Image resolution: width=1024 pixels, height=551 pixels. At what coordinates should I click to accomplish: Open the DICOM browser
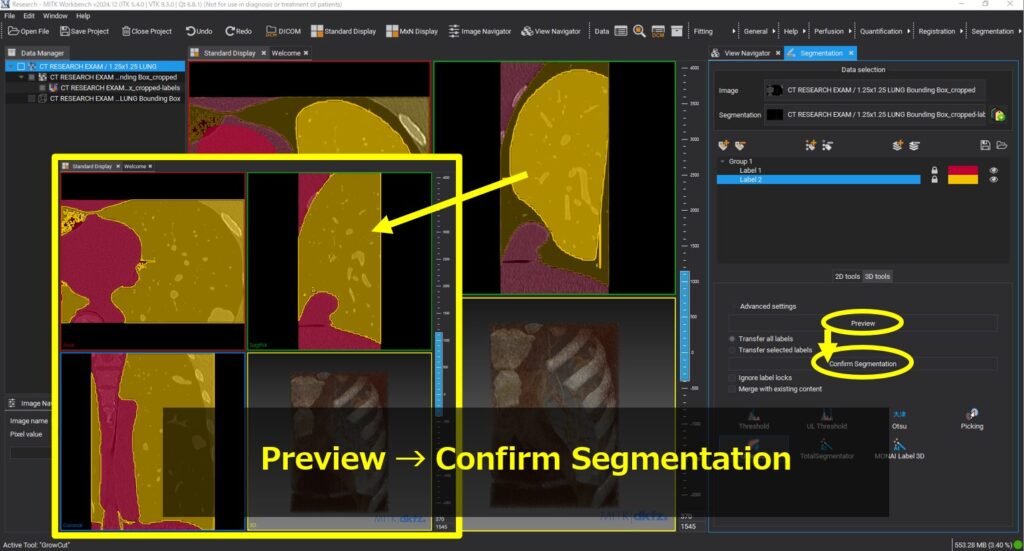coord(283,31)
